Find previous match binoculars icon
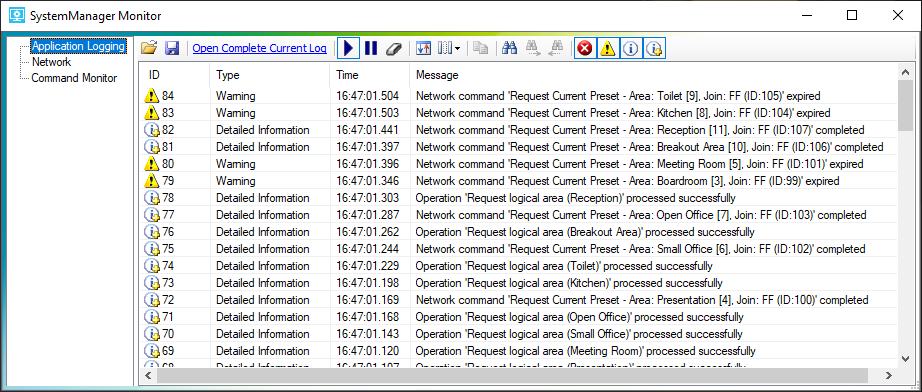Image resolution: width=922 pixels, height=392 pixels. pyautogui.click(x=556, y=48)
